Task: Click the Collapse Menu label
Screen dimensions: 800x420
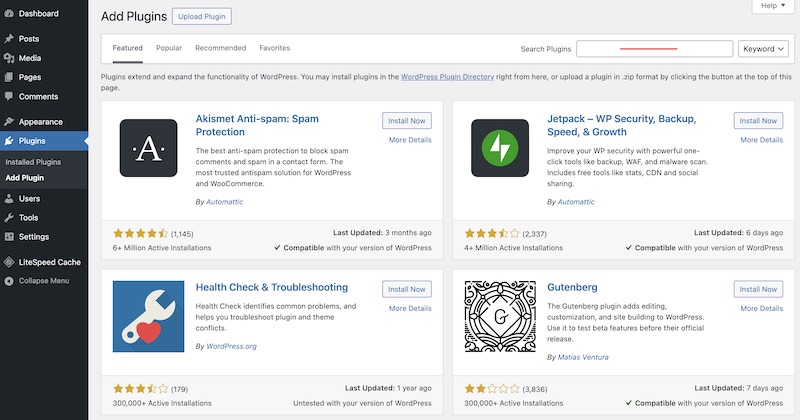Action: click(44, 281)
